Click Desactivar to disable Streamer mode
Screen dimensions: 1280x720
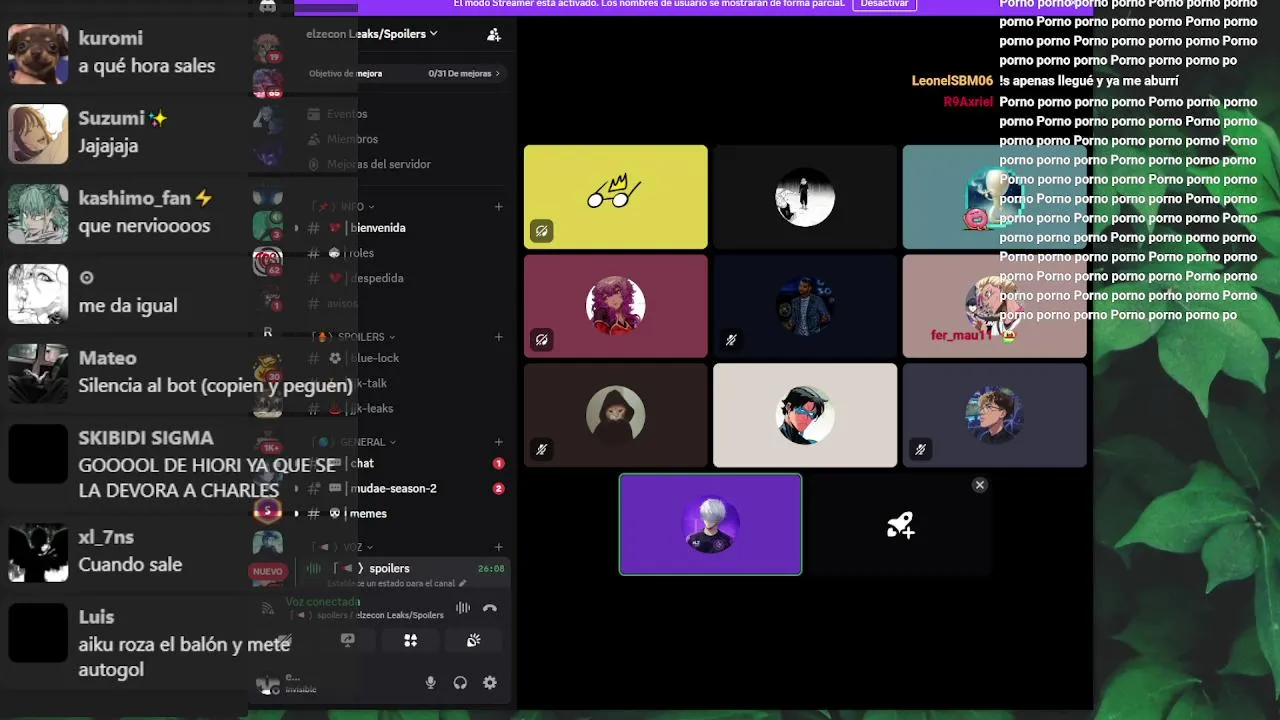[884, 4]
